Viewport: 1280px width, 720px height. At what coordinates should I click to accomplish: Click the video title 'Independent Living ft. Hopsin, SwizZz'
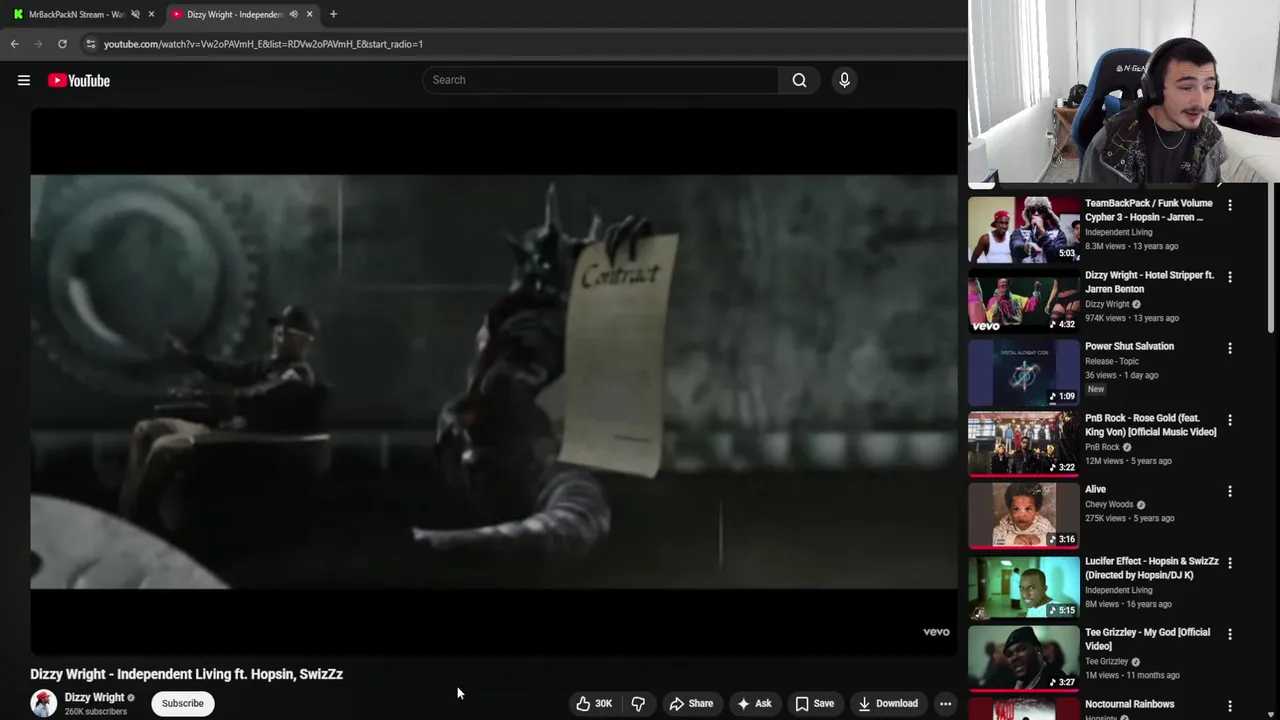(186, 674)
